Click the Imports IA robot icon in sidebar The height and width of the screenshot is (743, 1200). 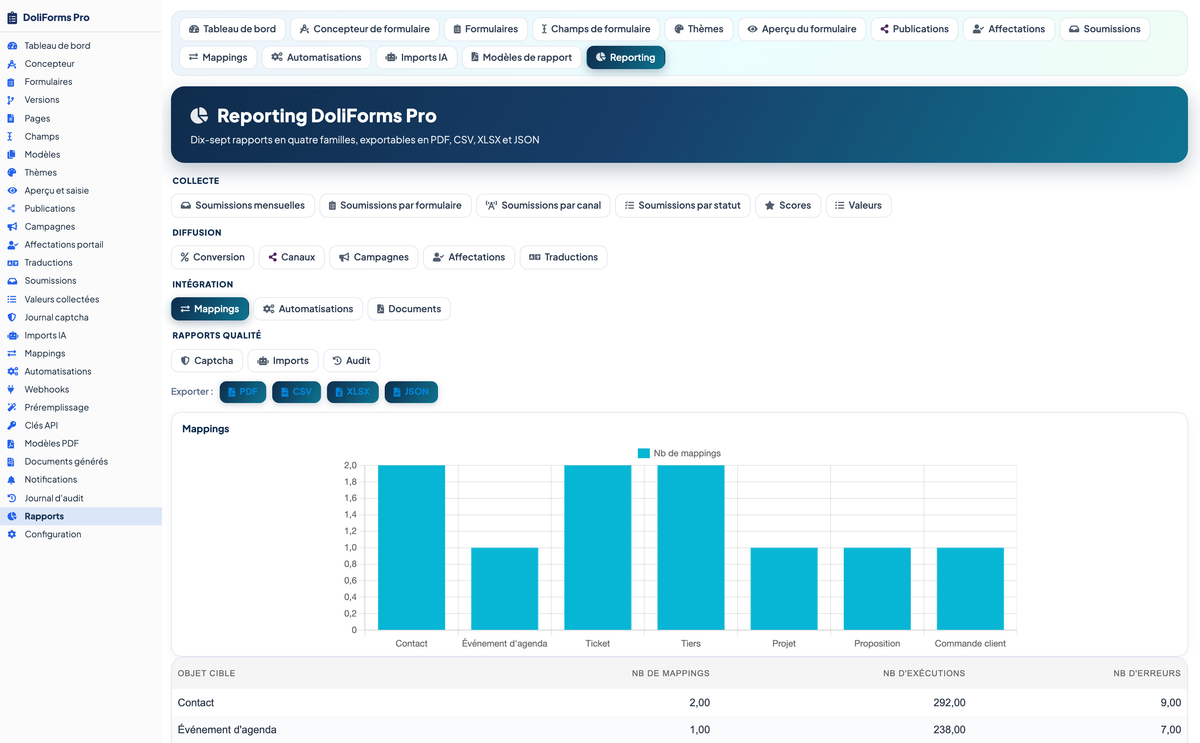click(x=12, y=335)
